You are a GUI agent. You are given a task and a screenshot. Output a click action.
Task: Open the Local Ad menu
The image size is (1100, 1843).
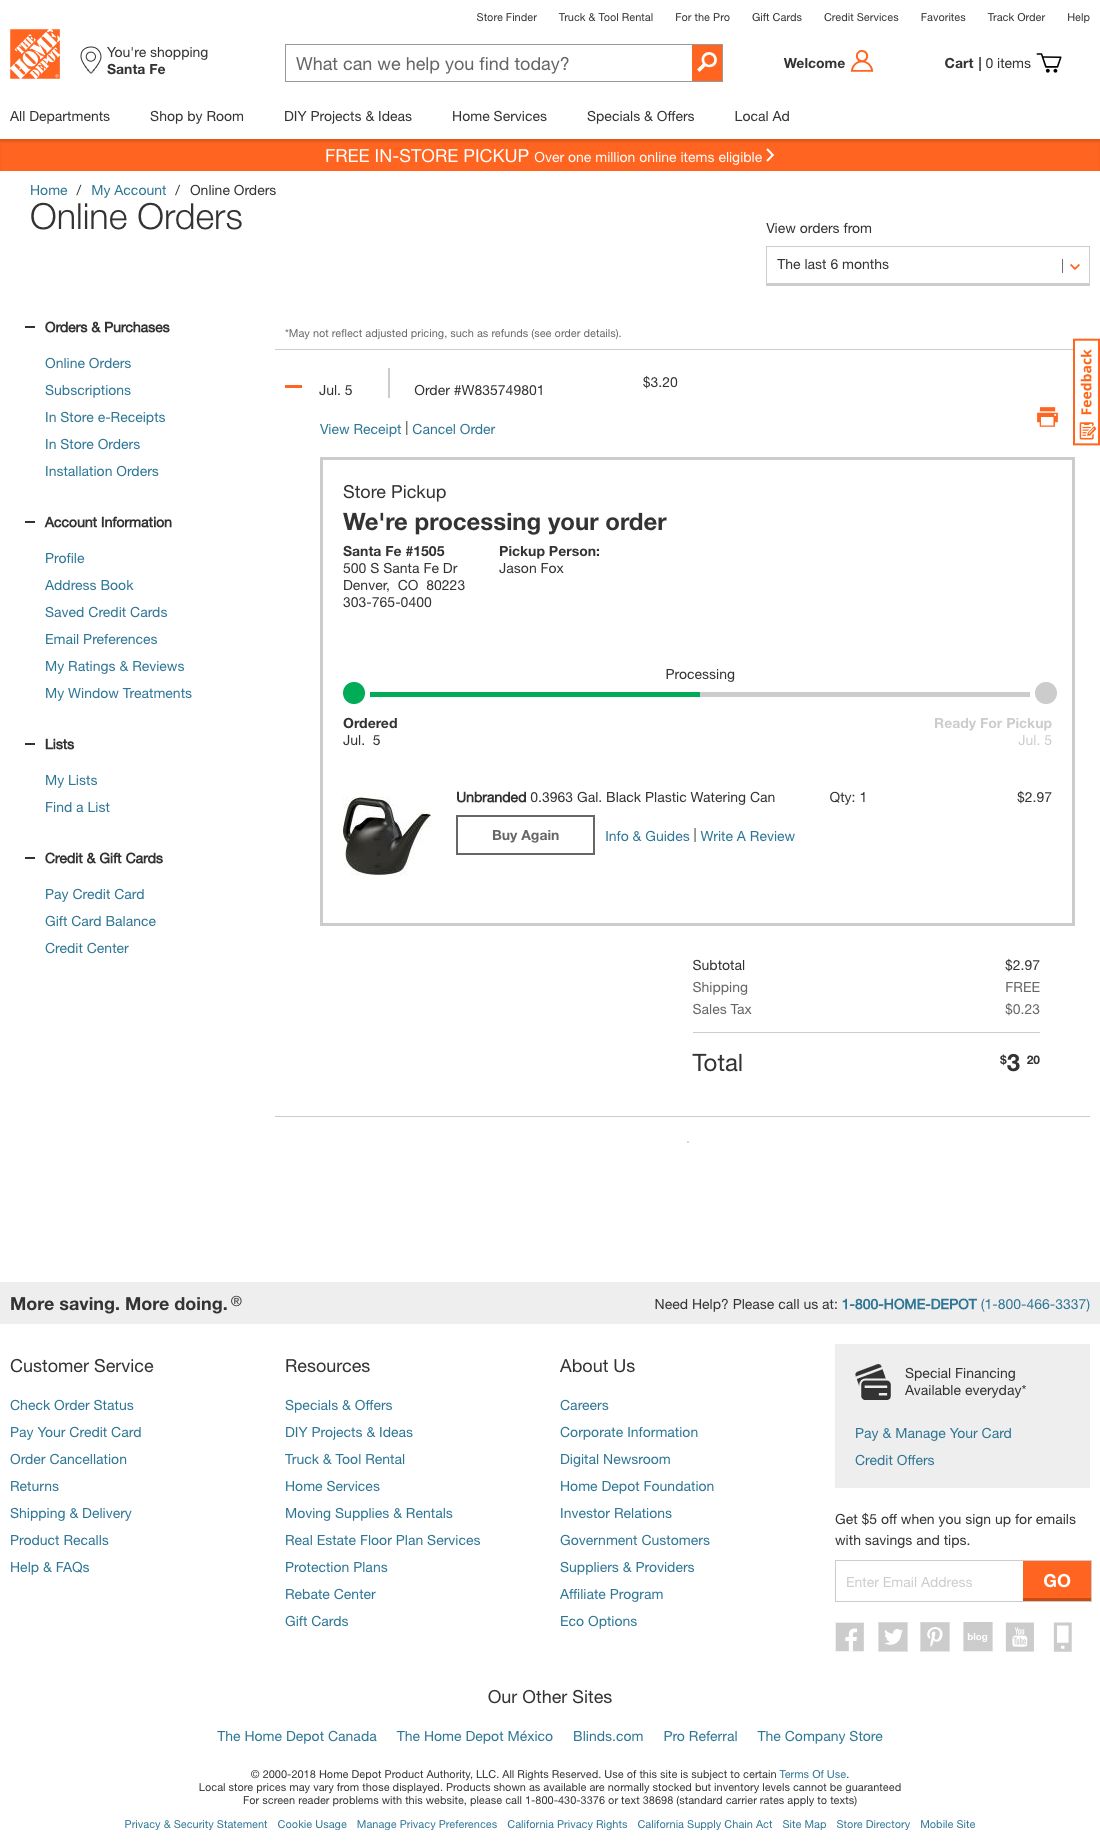pos(762,116)
